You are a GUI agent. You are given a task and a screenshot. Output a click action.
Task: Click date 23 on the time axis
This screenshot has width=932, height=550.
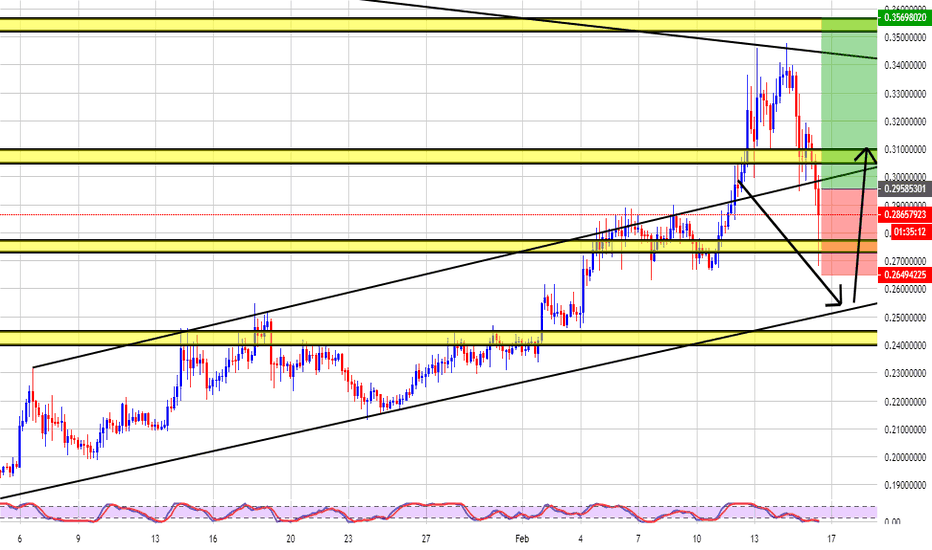[x=348, y=539]
